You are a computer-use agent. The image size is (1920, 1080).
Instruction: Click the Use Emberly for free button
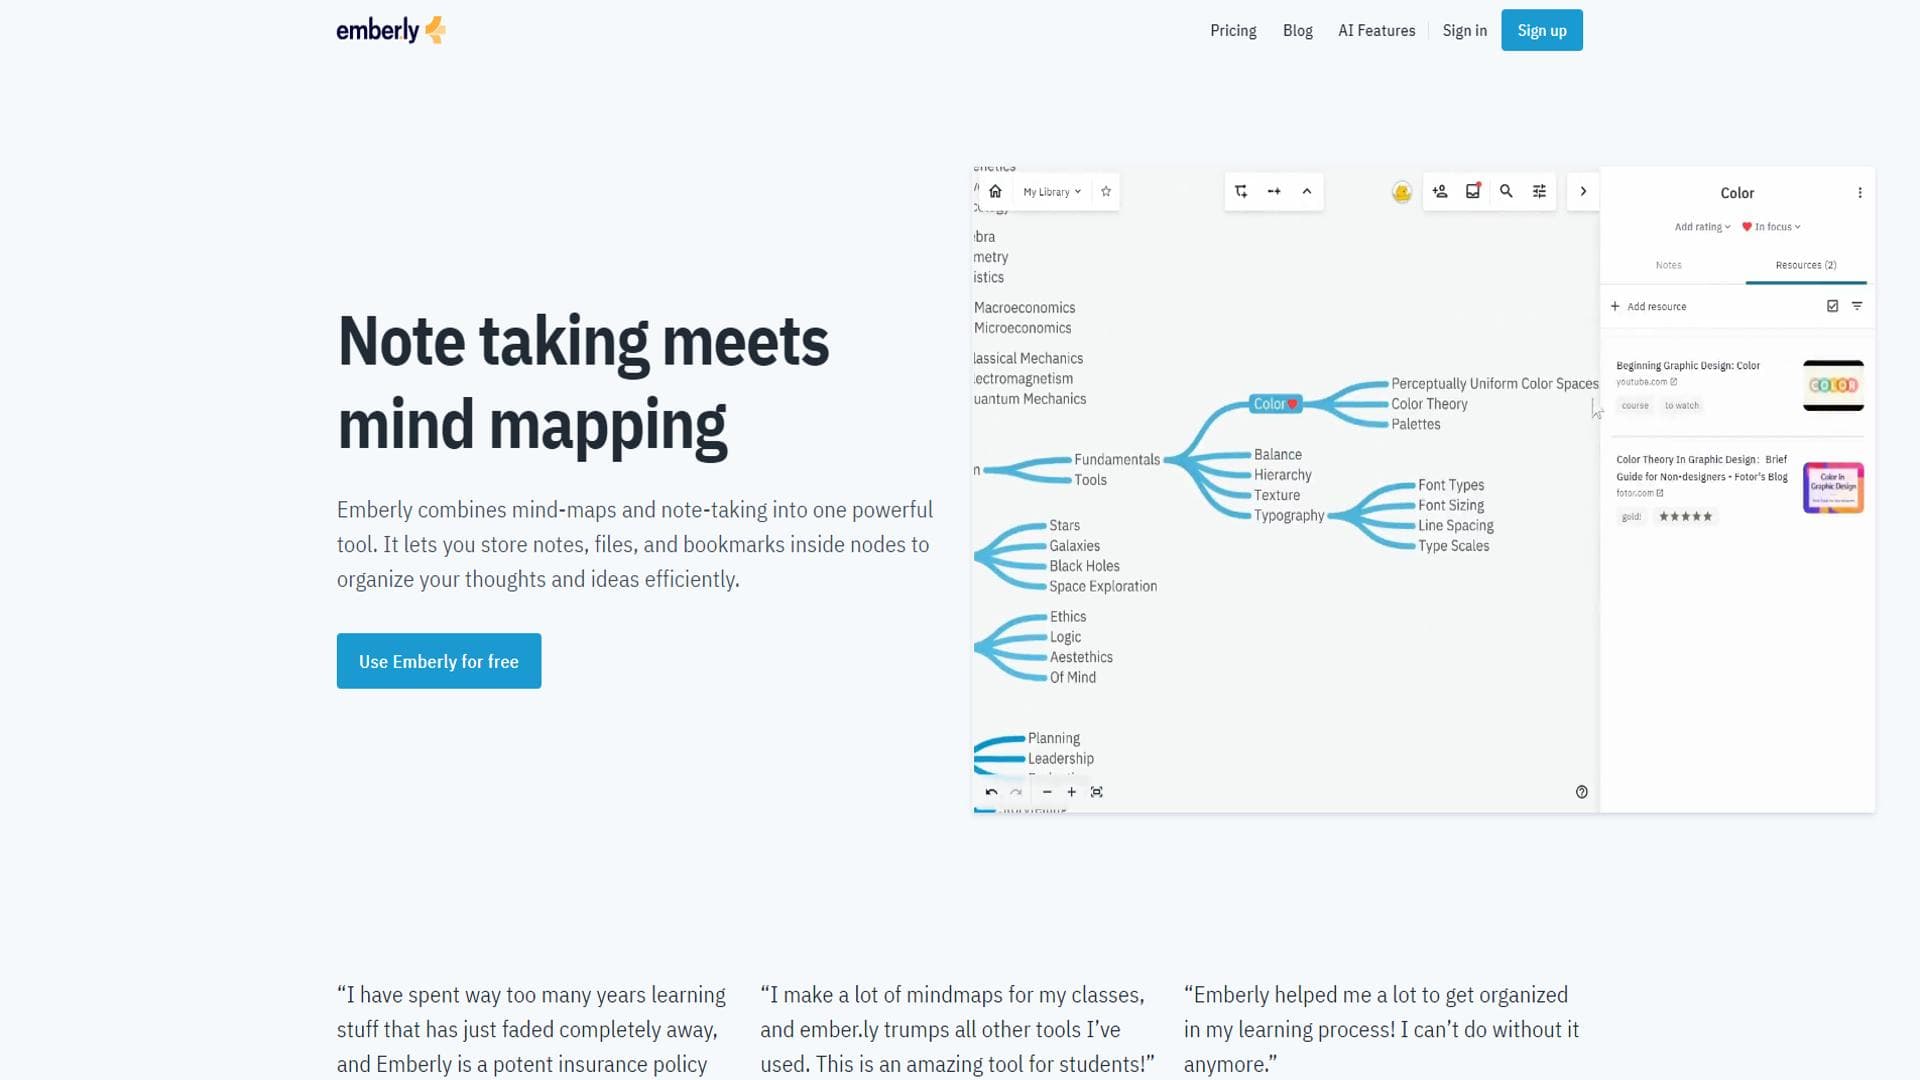[x=439, y=661]
